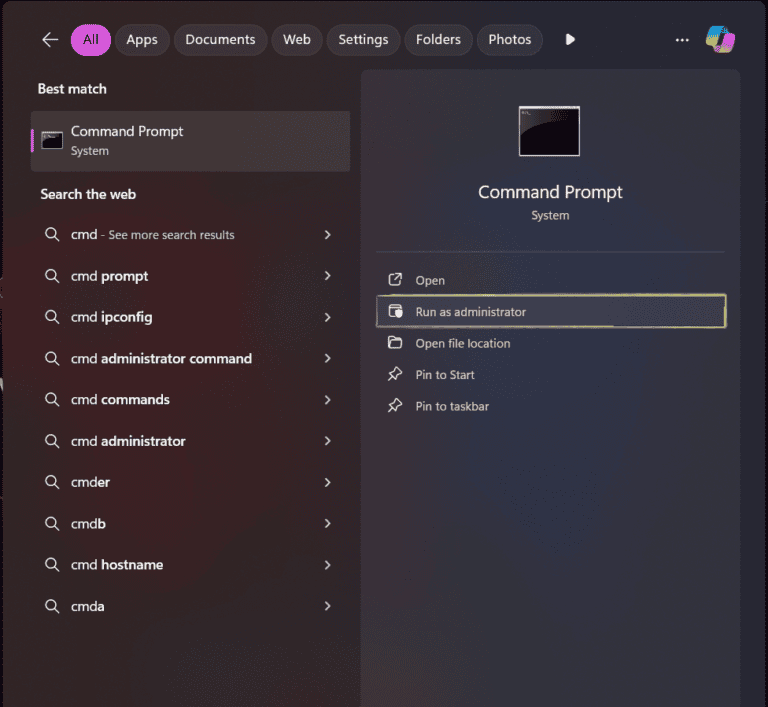Select the 'cmd hostname' suggestion text
Screen dimensions: 768x707
click(117, 565)
